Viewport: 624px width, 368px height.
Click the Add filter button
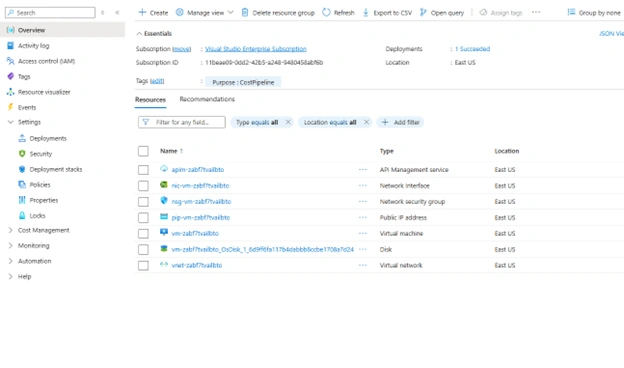(x=400, y=122)
